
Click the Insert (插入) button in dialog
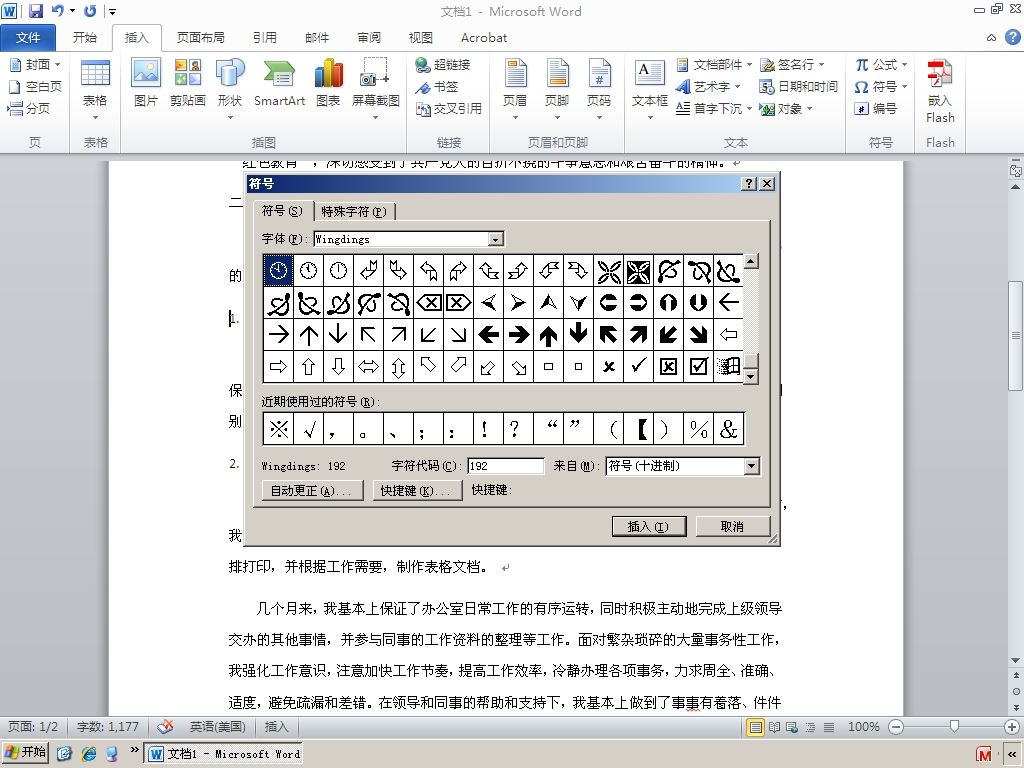[x=648, y=526]
